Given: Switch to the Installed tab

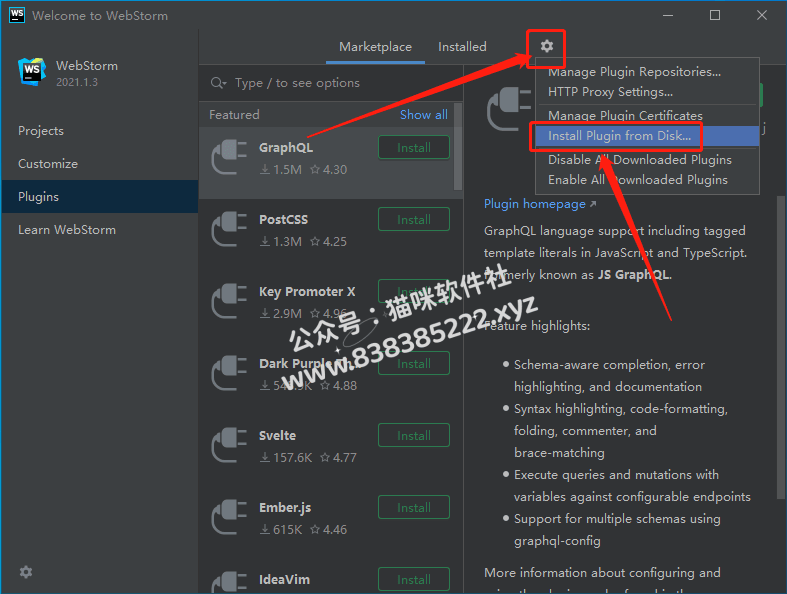Looking at the screenshot, I should pyautogui.click(x=462, y=47).
